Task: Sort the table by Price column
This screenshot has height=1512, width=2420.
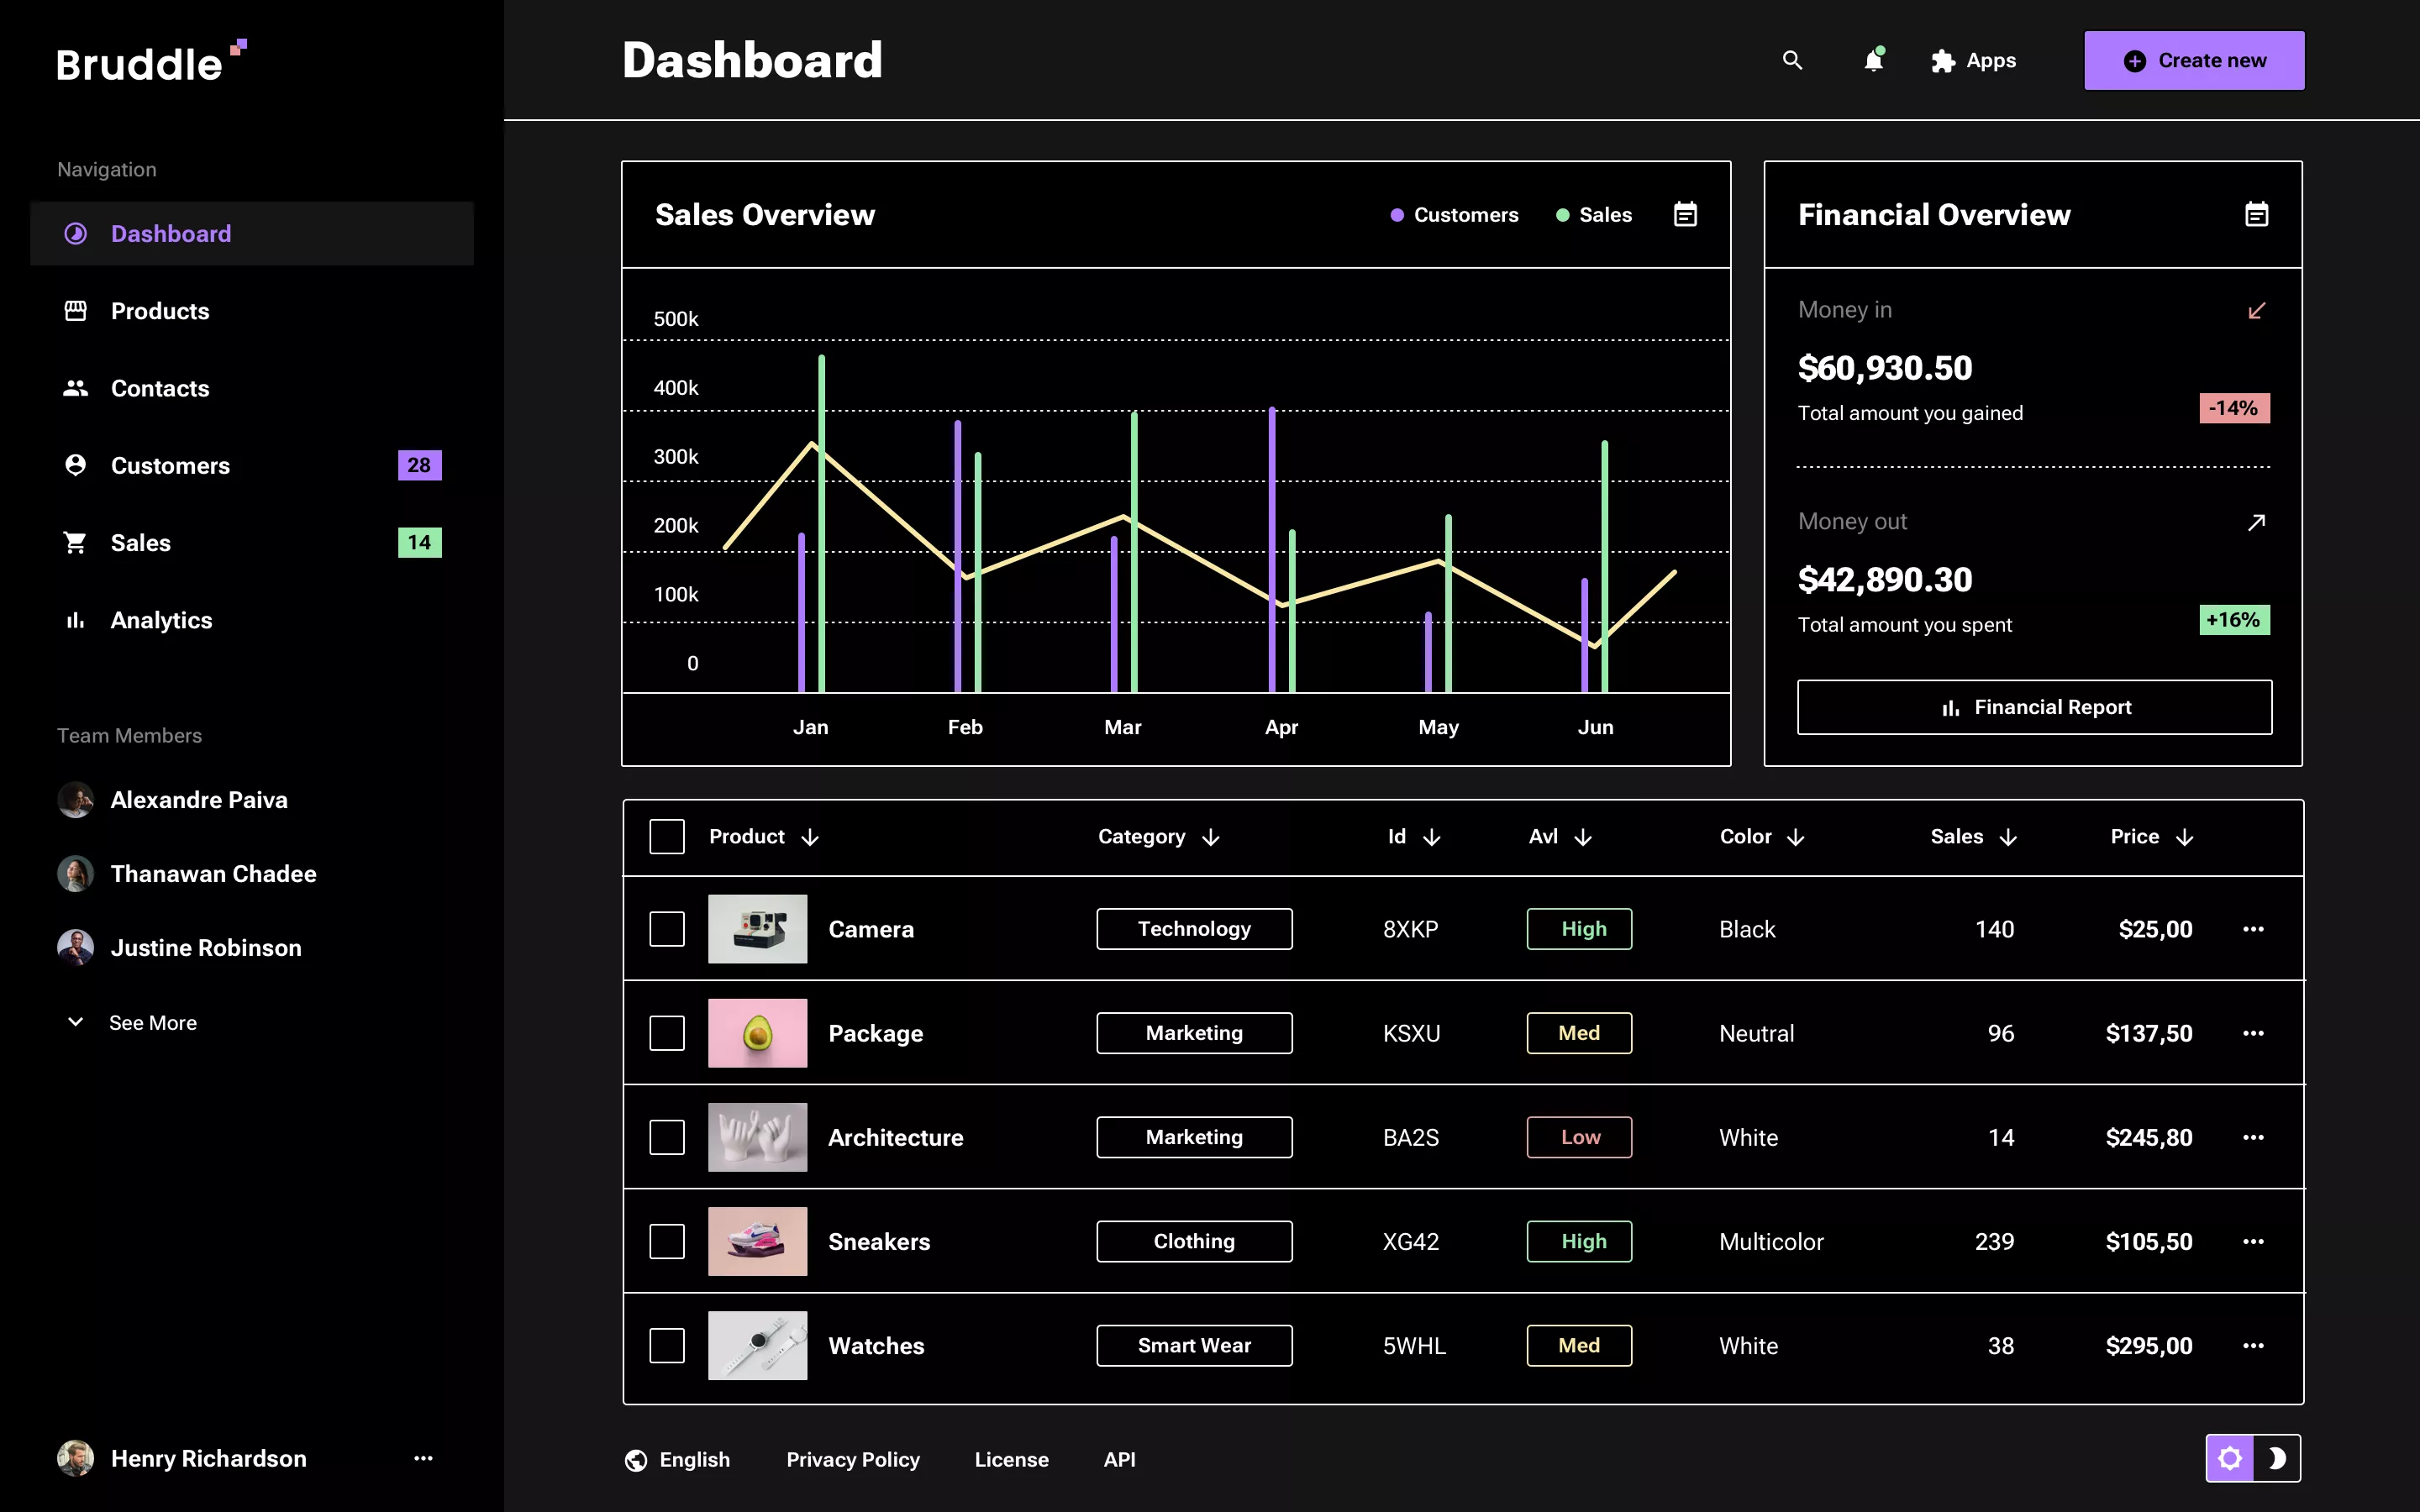Action: (2150, 836)
